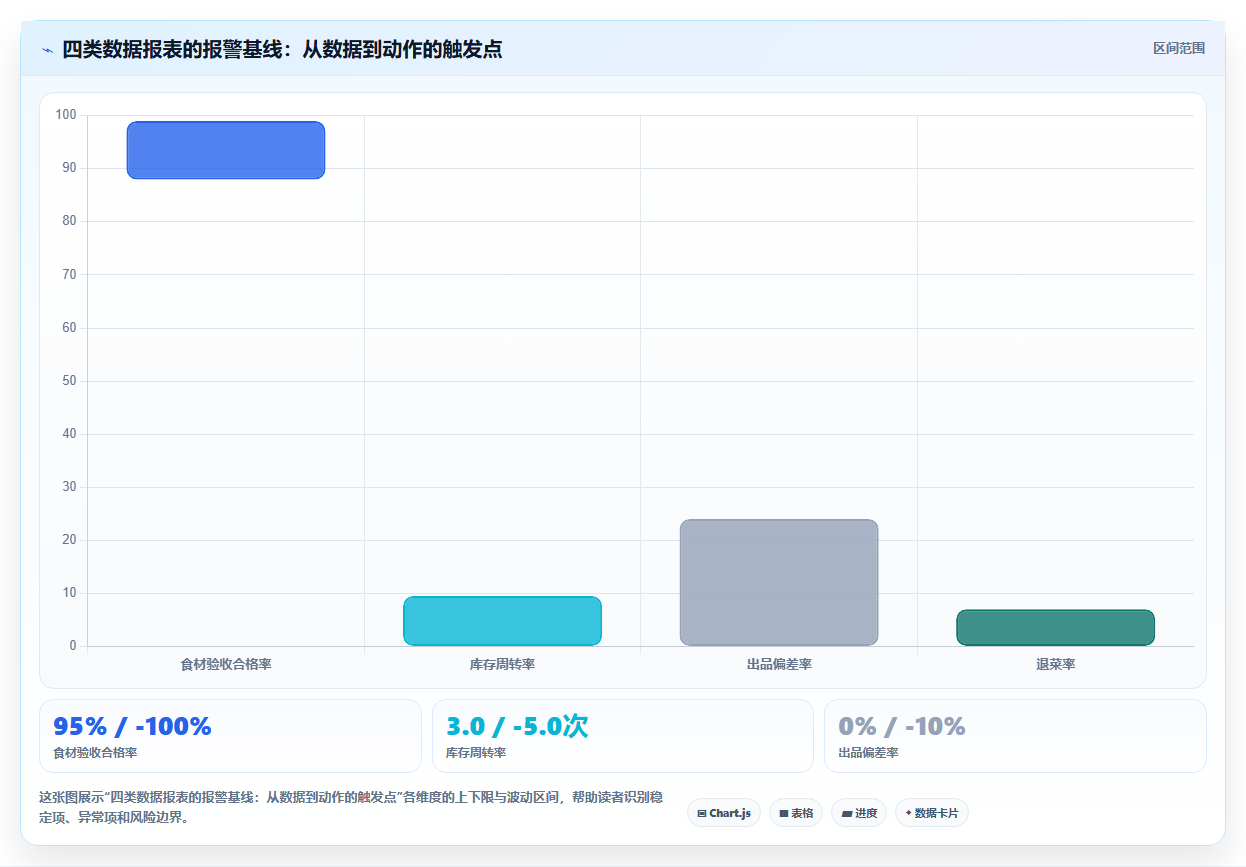Click the description paragraph starting 这张图展示
Viewport: 1246px width, 867px height.
click(351, 807)
